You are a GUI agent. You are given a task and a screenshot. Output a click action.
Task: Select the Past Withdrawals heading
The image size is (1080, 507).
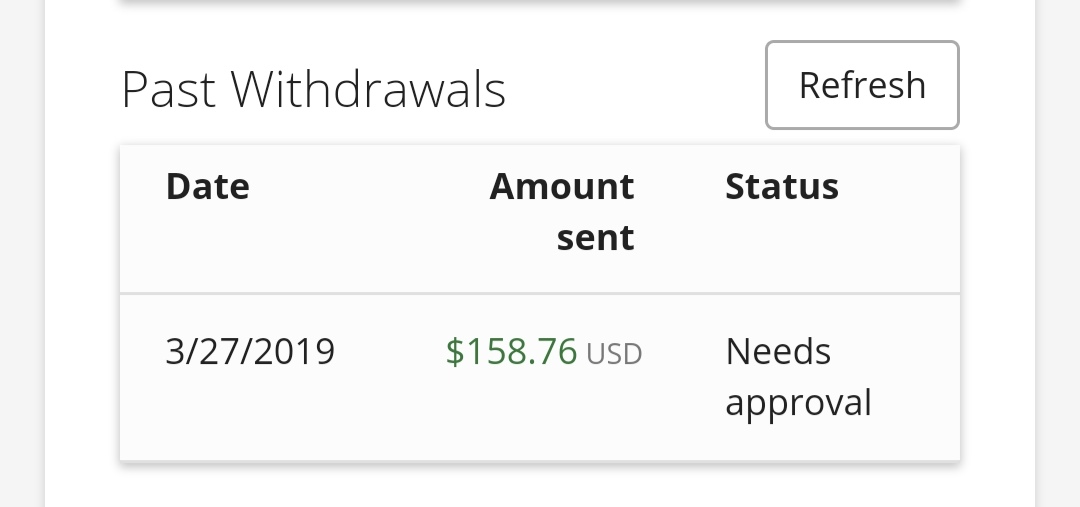313,89
